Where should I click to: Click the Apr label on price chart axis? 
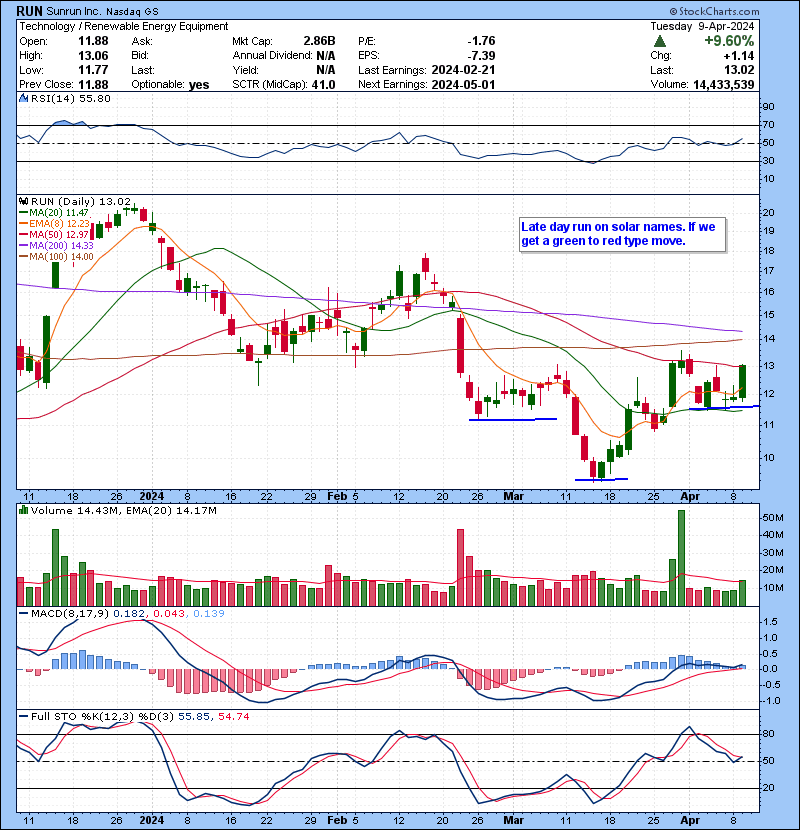coord(690,497)
